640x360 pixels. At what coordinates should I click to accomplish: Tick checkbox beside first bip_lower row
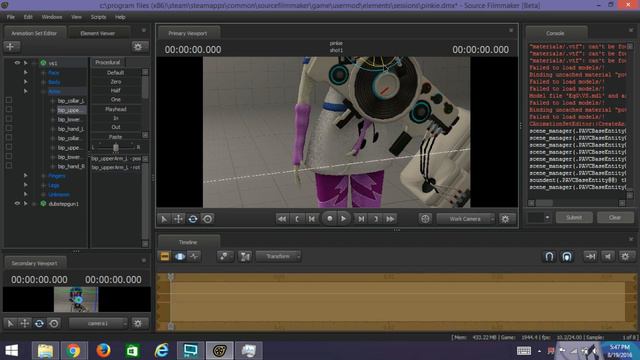coord(9,119)
